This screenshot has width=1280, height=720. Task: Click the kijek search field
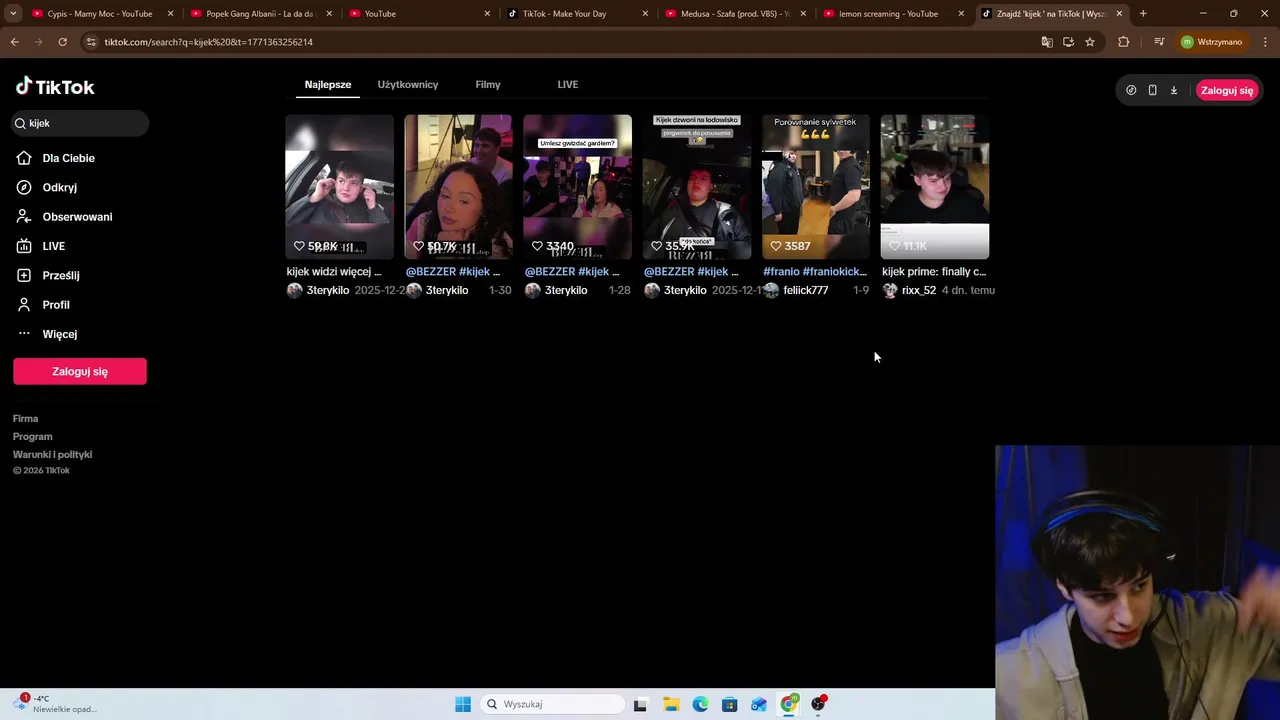tap(80, 123)
